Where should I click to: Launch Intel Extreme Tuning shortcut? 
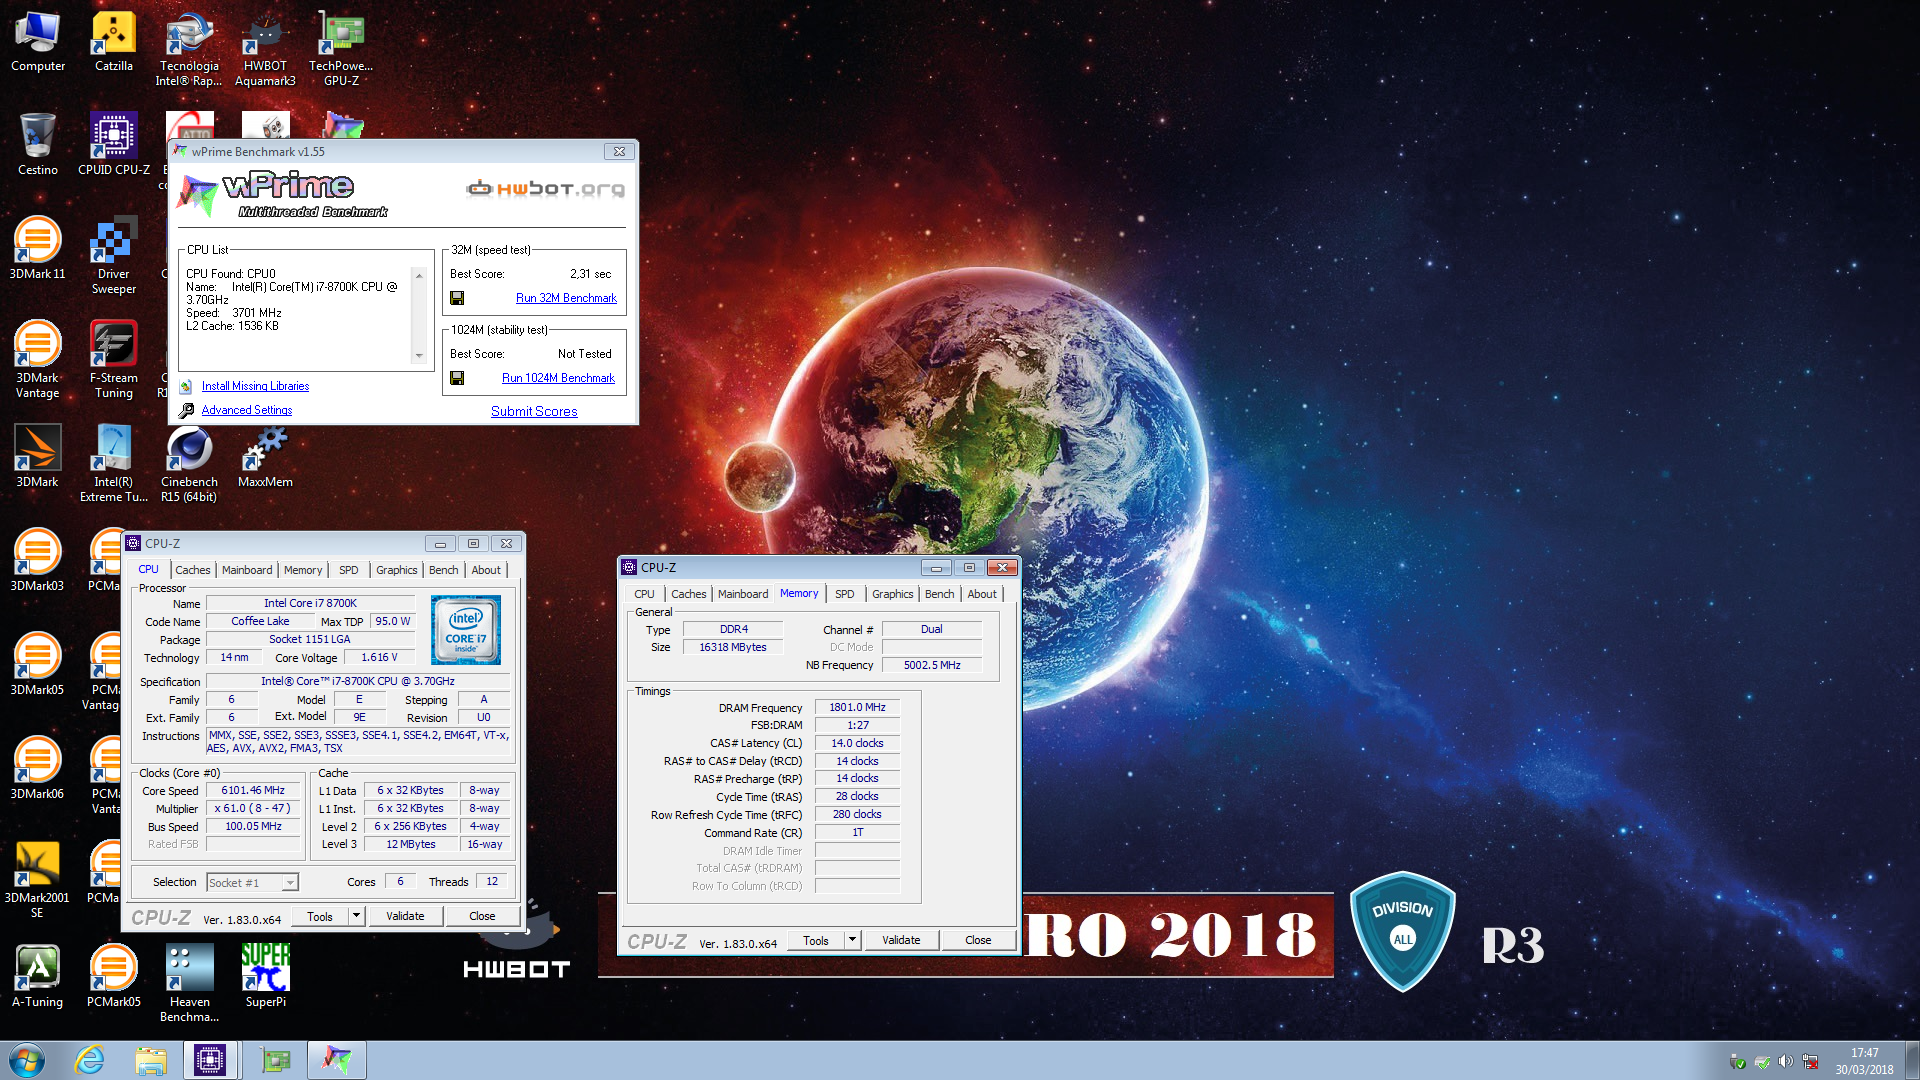coord(114,464)
